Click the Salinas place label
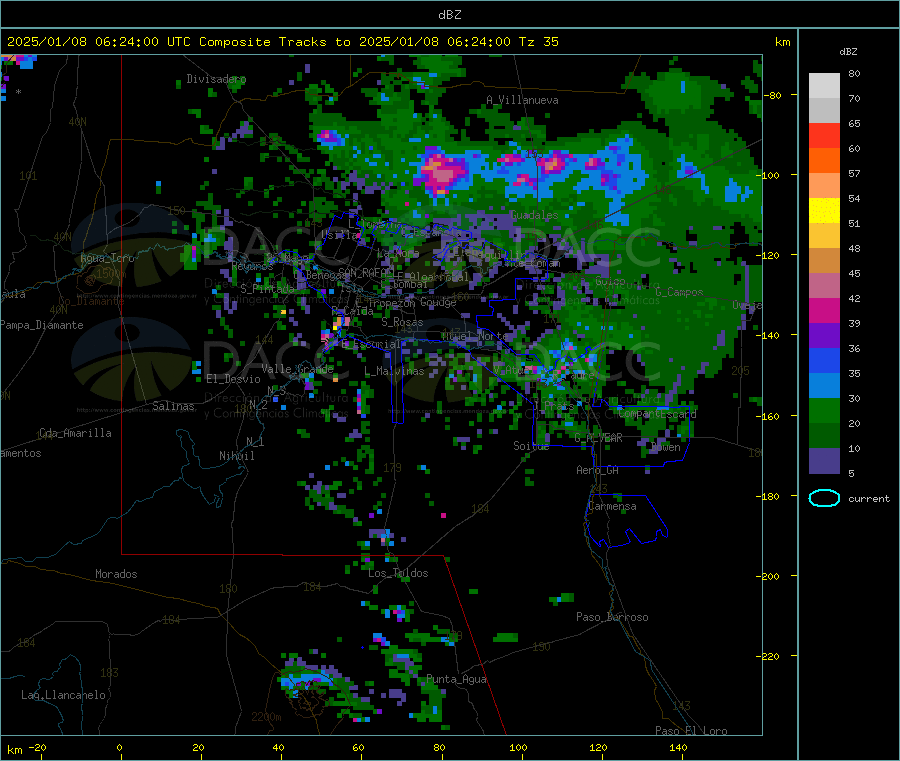900x761 pixels. (173, 406)
